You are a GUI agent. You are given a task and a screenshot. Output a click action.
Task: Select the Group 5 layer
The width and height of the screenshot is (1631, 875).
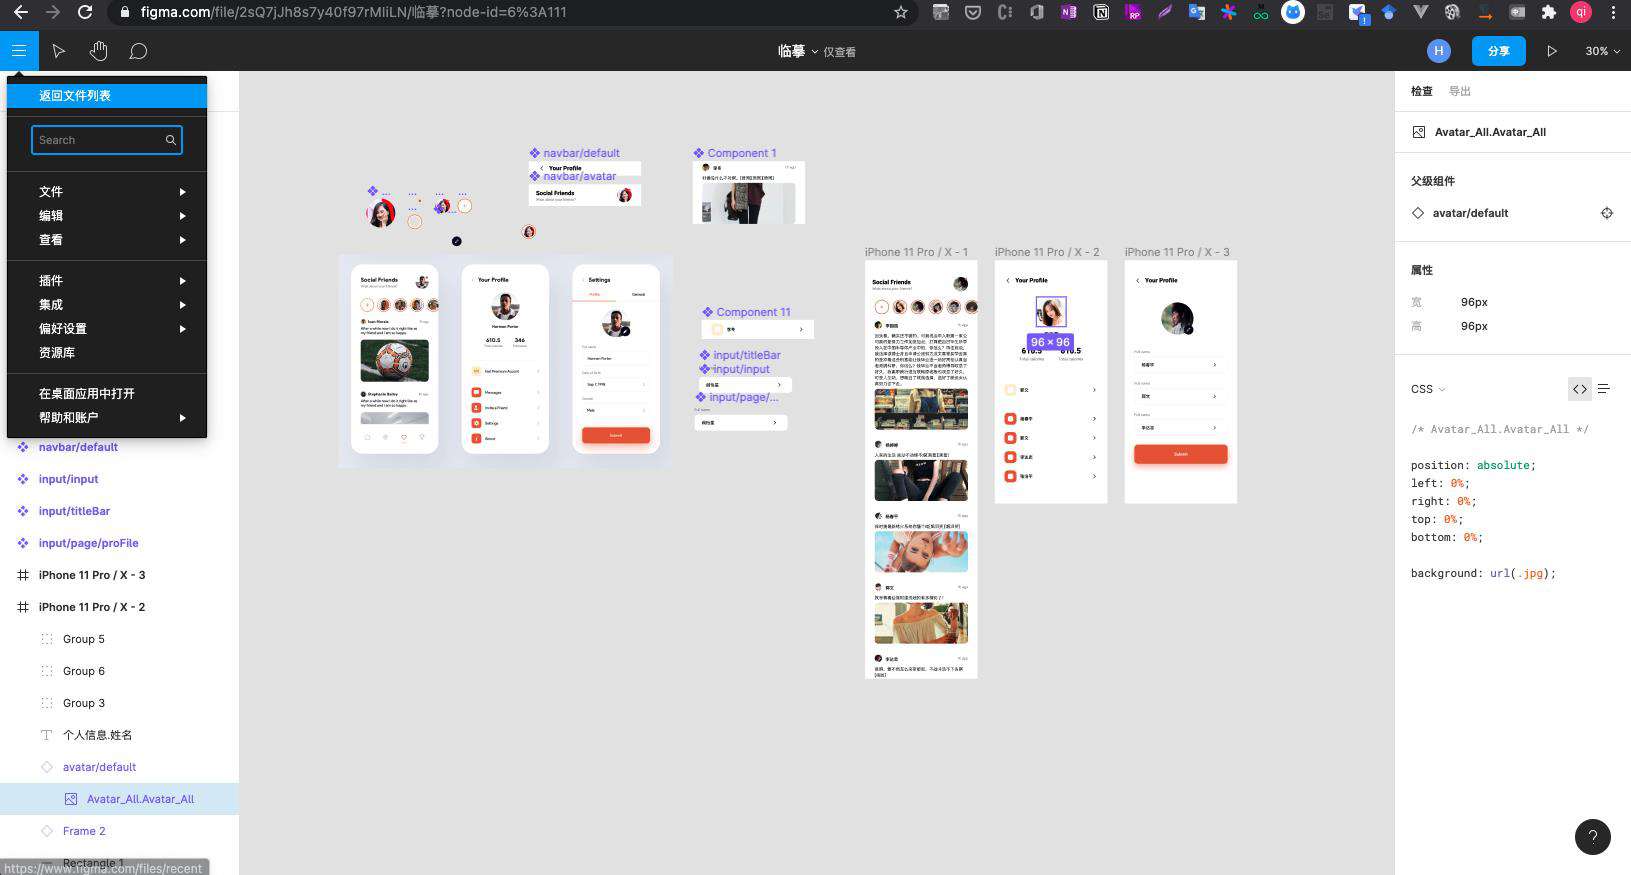[x=84, y=639]
